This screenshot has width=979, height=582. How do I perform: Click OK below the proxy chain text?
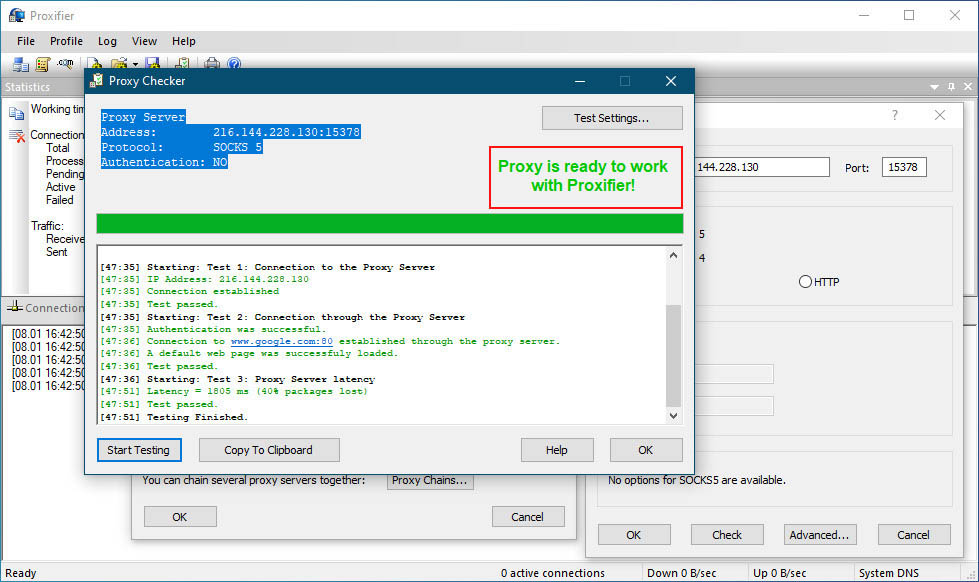click(x=180, y=516)
